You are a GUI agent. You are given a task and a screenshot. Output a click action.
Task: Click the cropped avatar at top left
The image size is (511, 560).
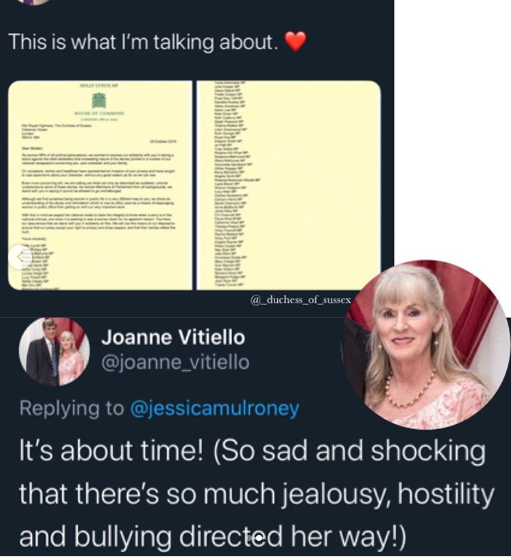tap(37, 2)
